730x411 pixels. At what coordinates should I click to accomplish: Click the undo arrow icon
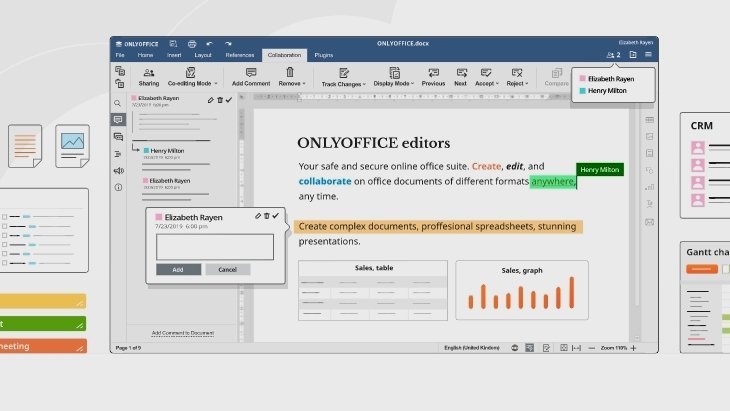click(210, 44)
